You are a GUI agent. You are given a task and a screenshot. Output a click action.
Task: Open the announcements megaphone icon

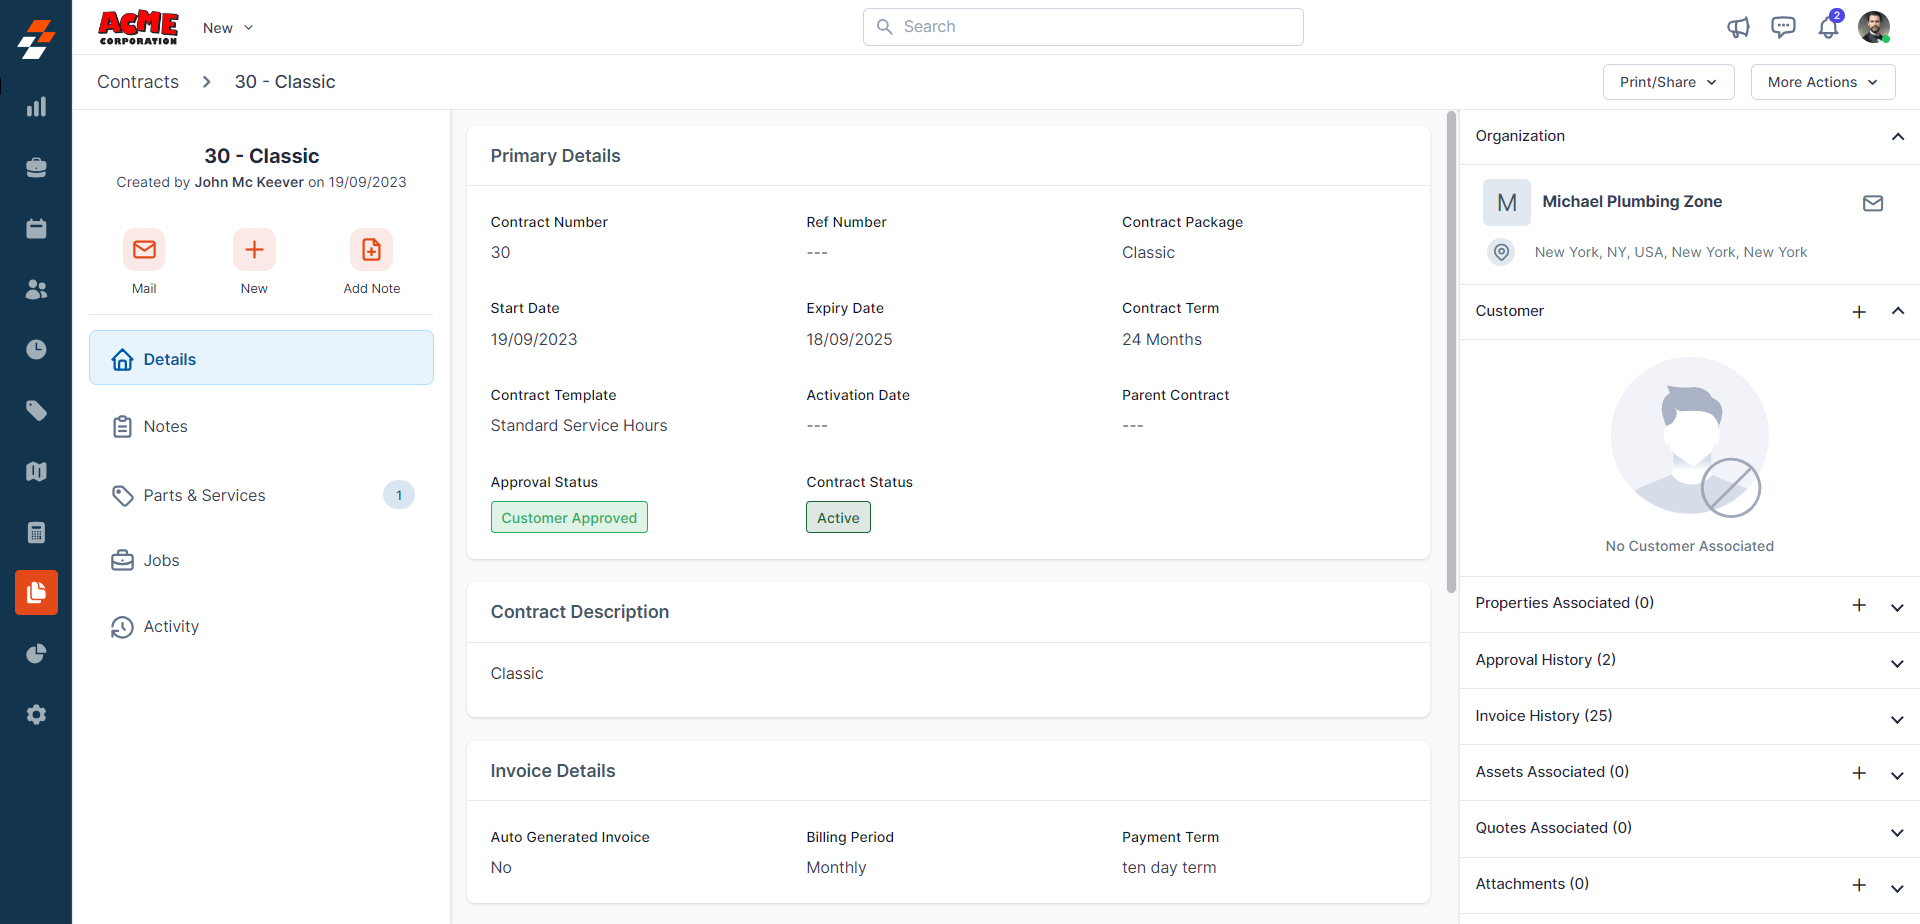coord(1738,27)
